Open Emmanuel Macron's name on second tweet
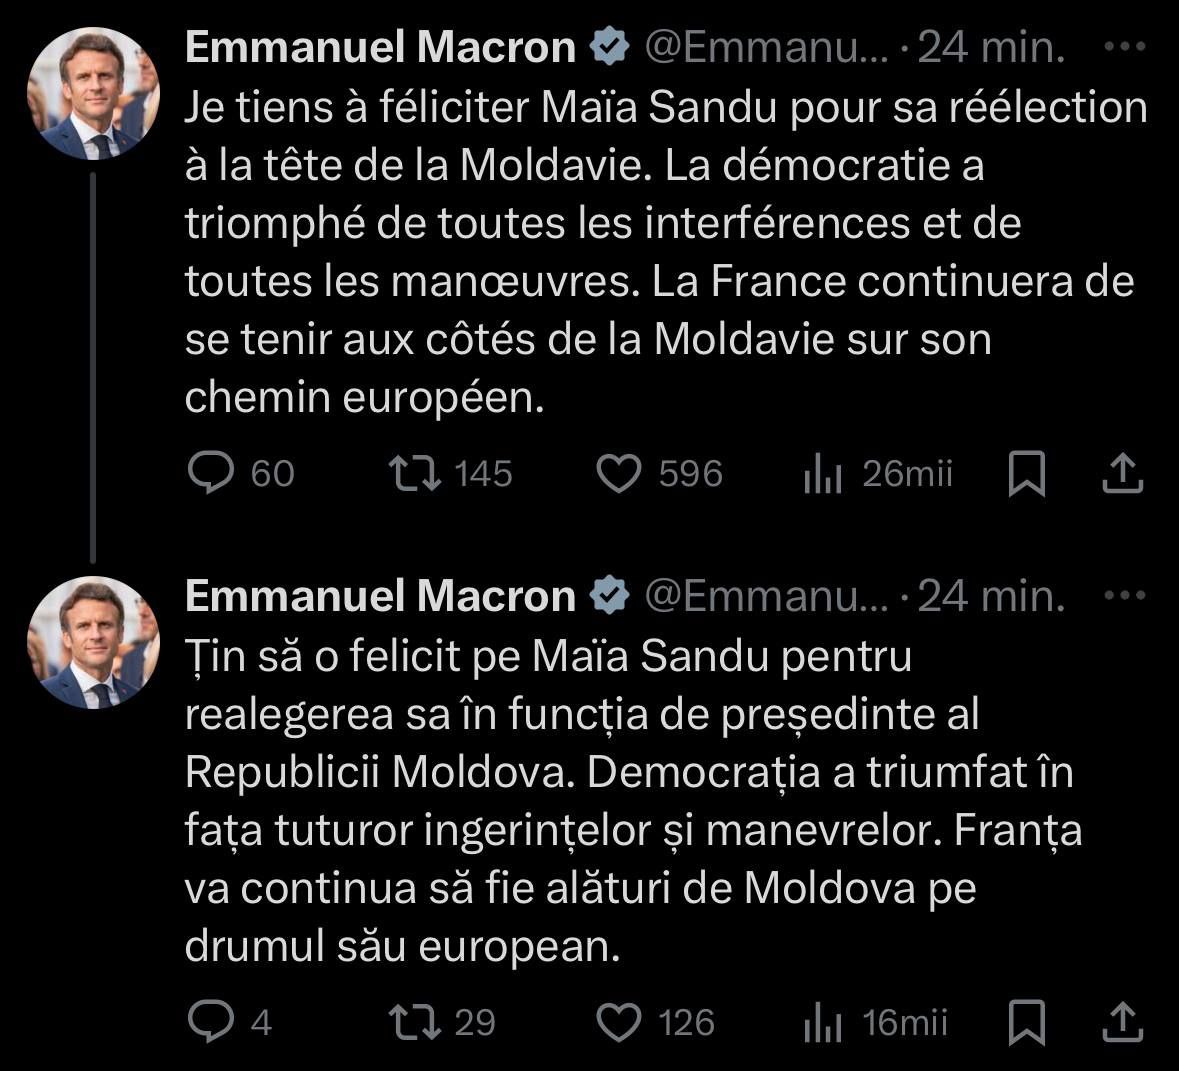The image size is (1179, 1071). [380, 596]
